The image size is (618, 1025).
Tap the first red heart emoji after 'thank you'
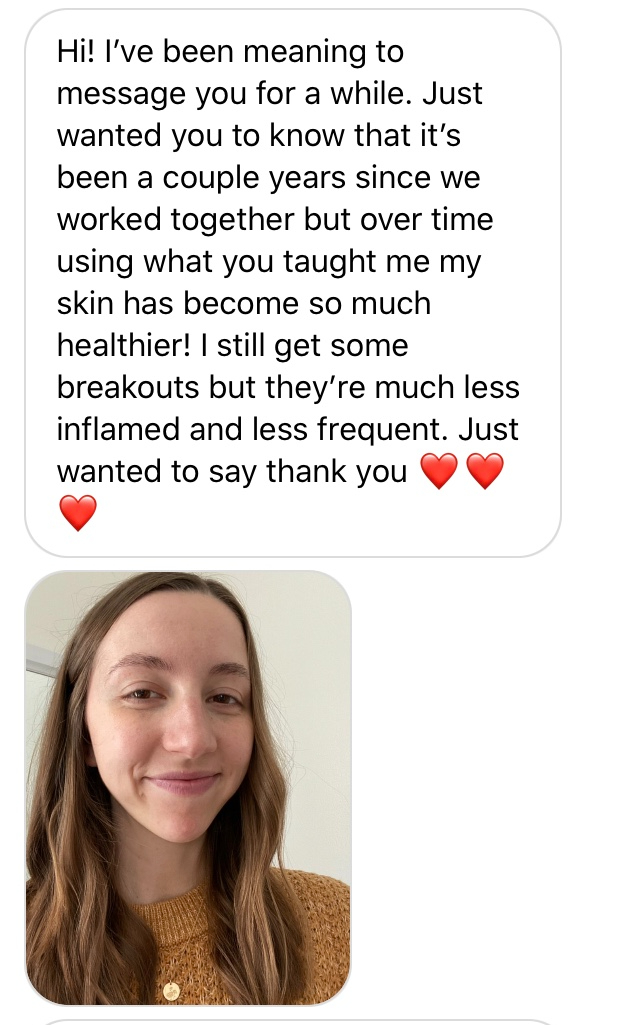(x=439, y=471)
